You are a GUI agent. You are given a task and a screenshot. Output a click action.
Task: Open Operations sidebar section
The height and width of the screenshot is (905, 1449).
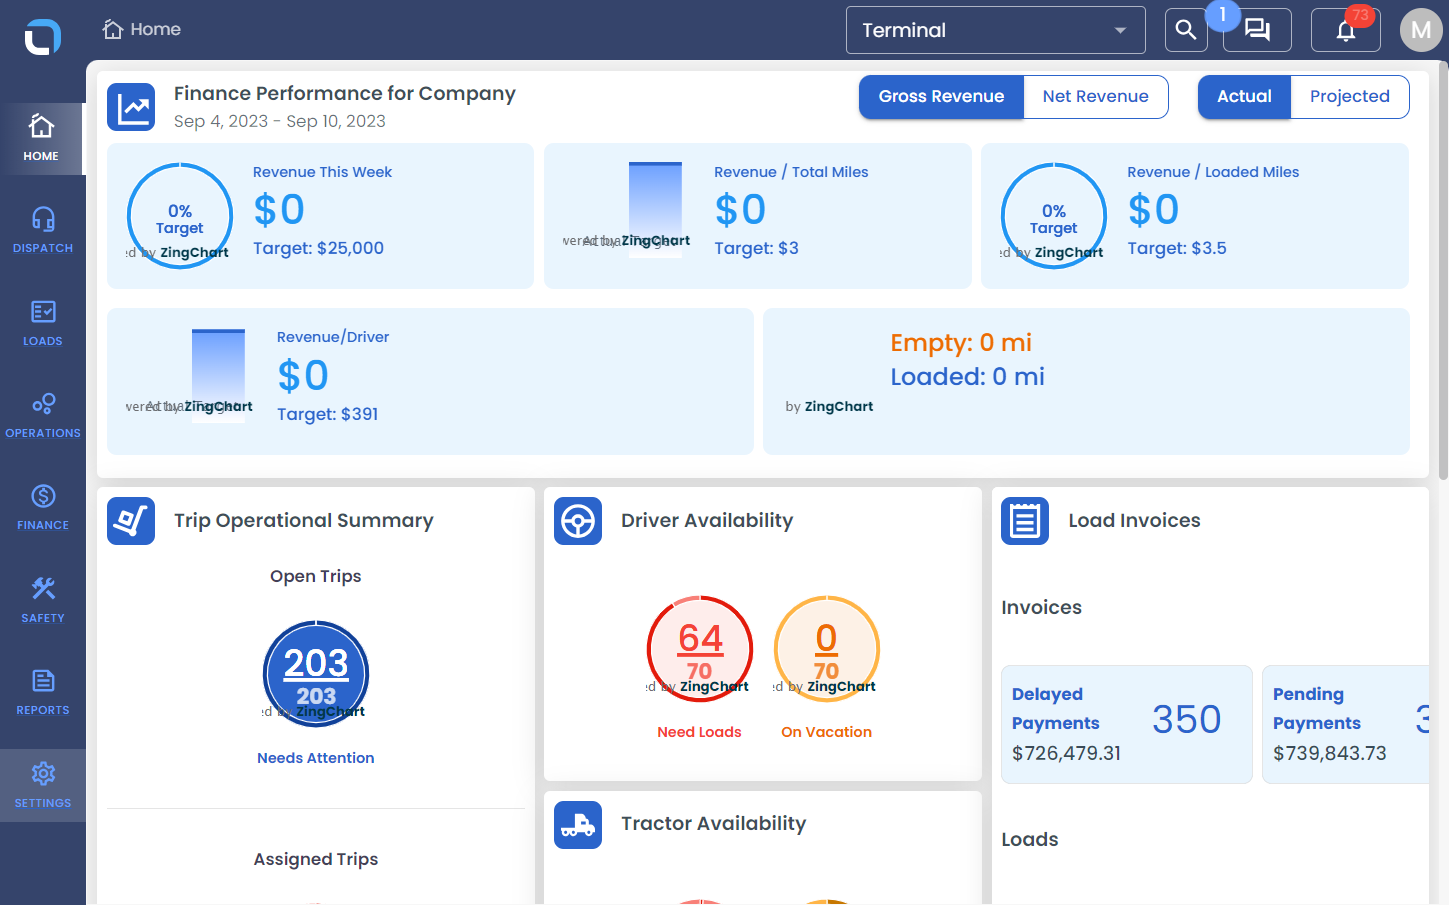pyautogui.click(x=42, y=415)
